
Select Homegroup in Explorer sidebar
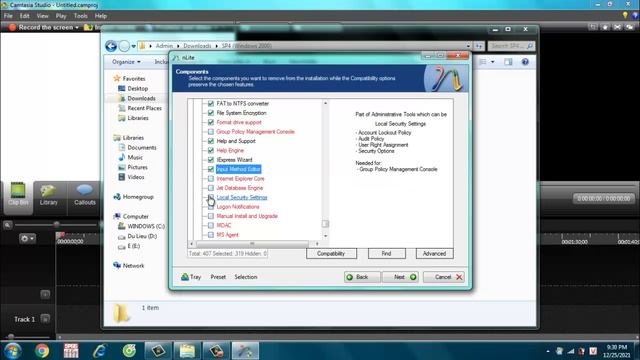click(x=138, y=197)
